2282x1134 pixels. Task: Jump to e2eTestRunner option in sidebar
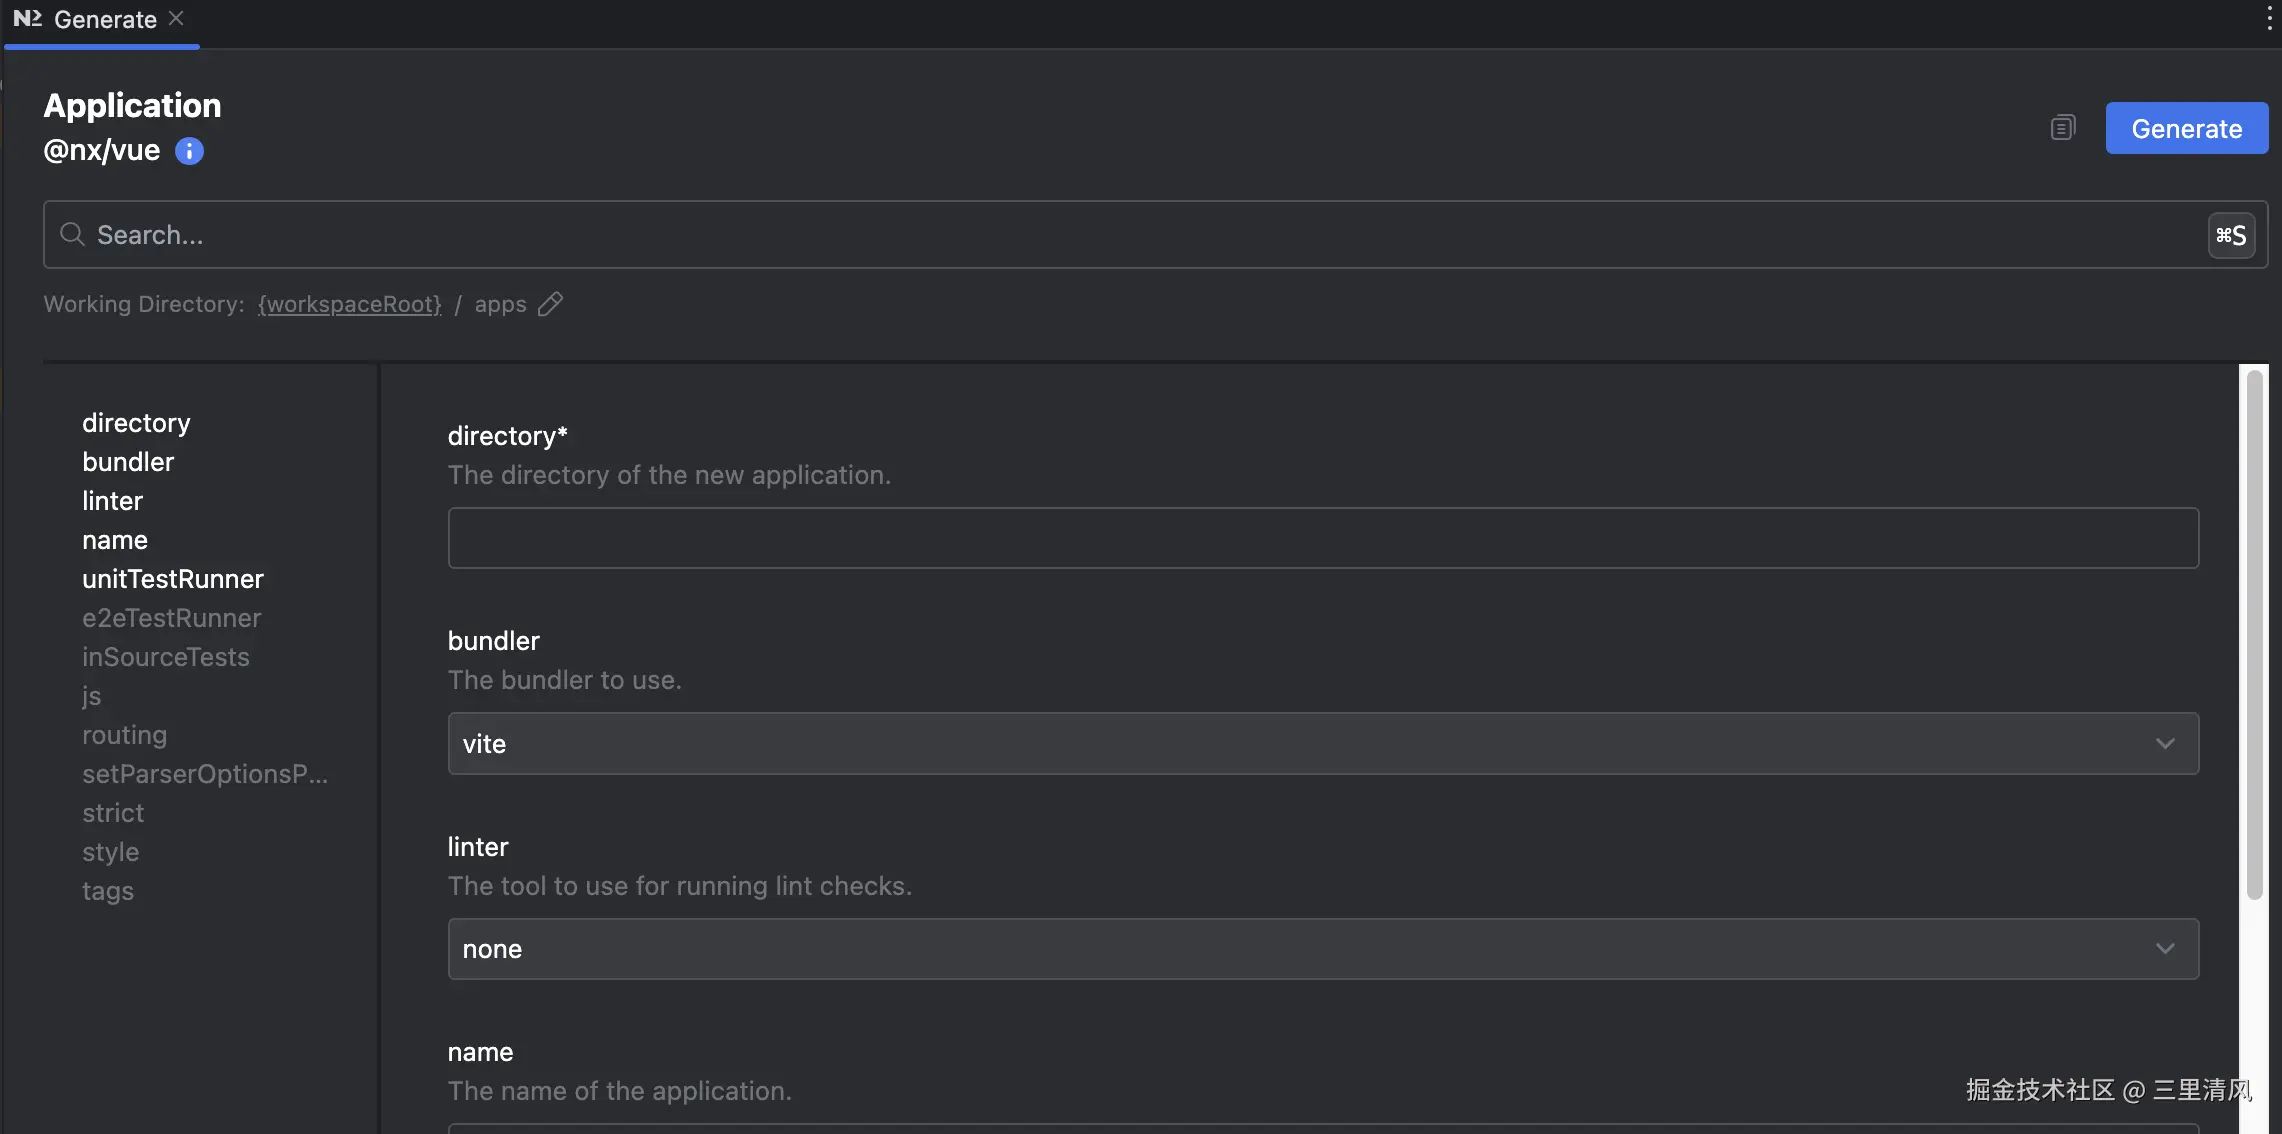[171, 618]
